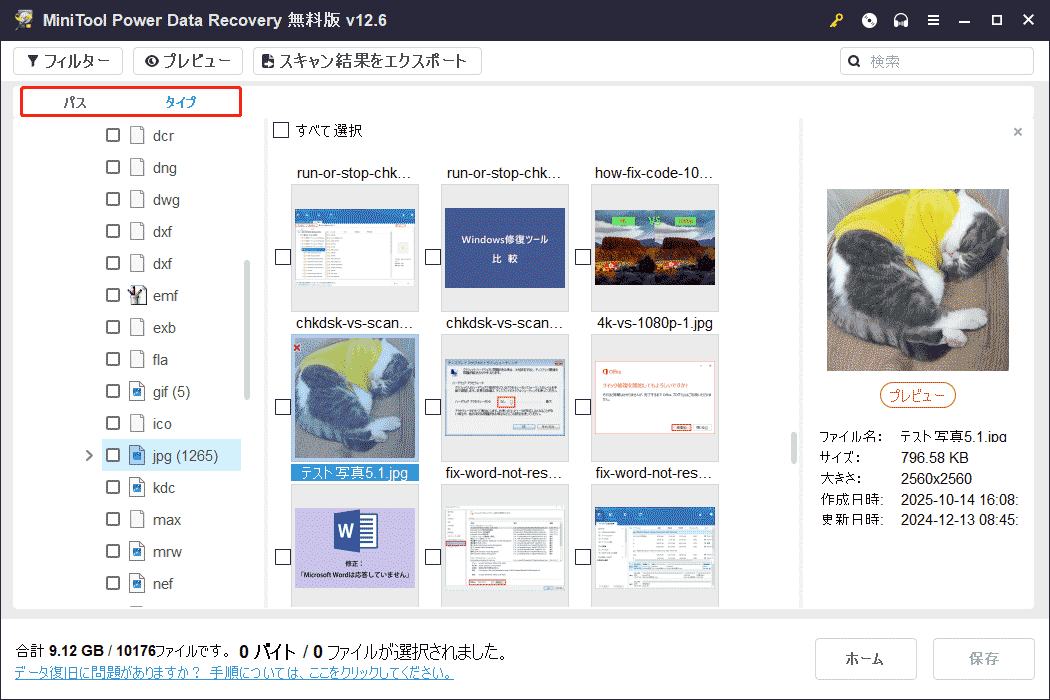Check the gif (5) checkbox

[x=113, y=391]
